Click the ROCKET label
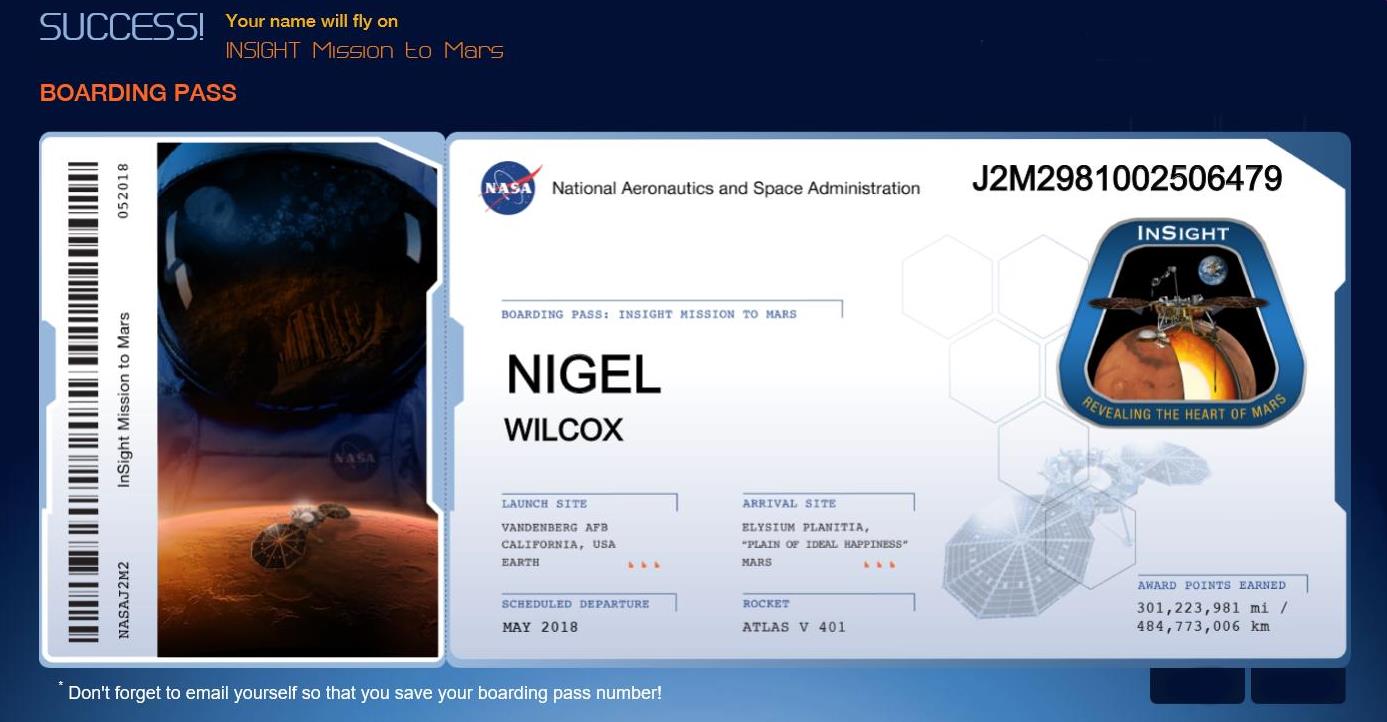Viewport: 1387px width, 722px height. (x=766, y=604)
